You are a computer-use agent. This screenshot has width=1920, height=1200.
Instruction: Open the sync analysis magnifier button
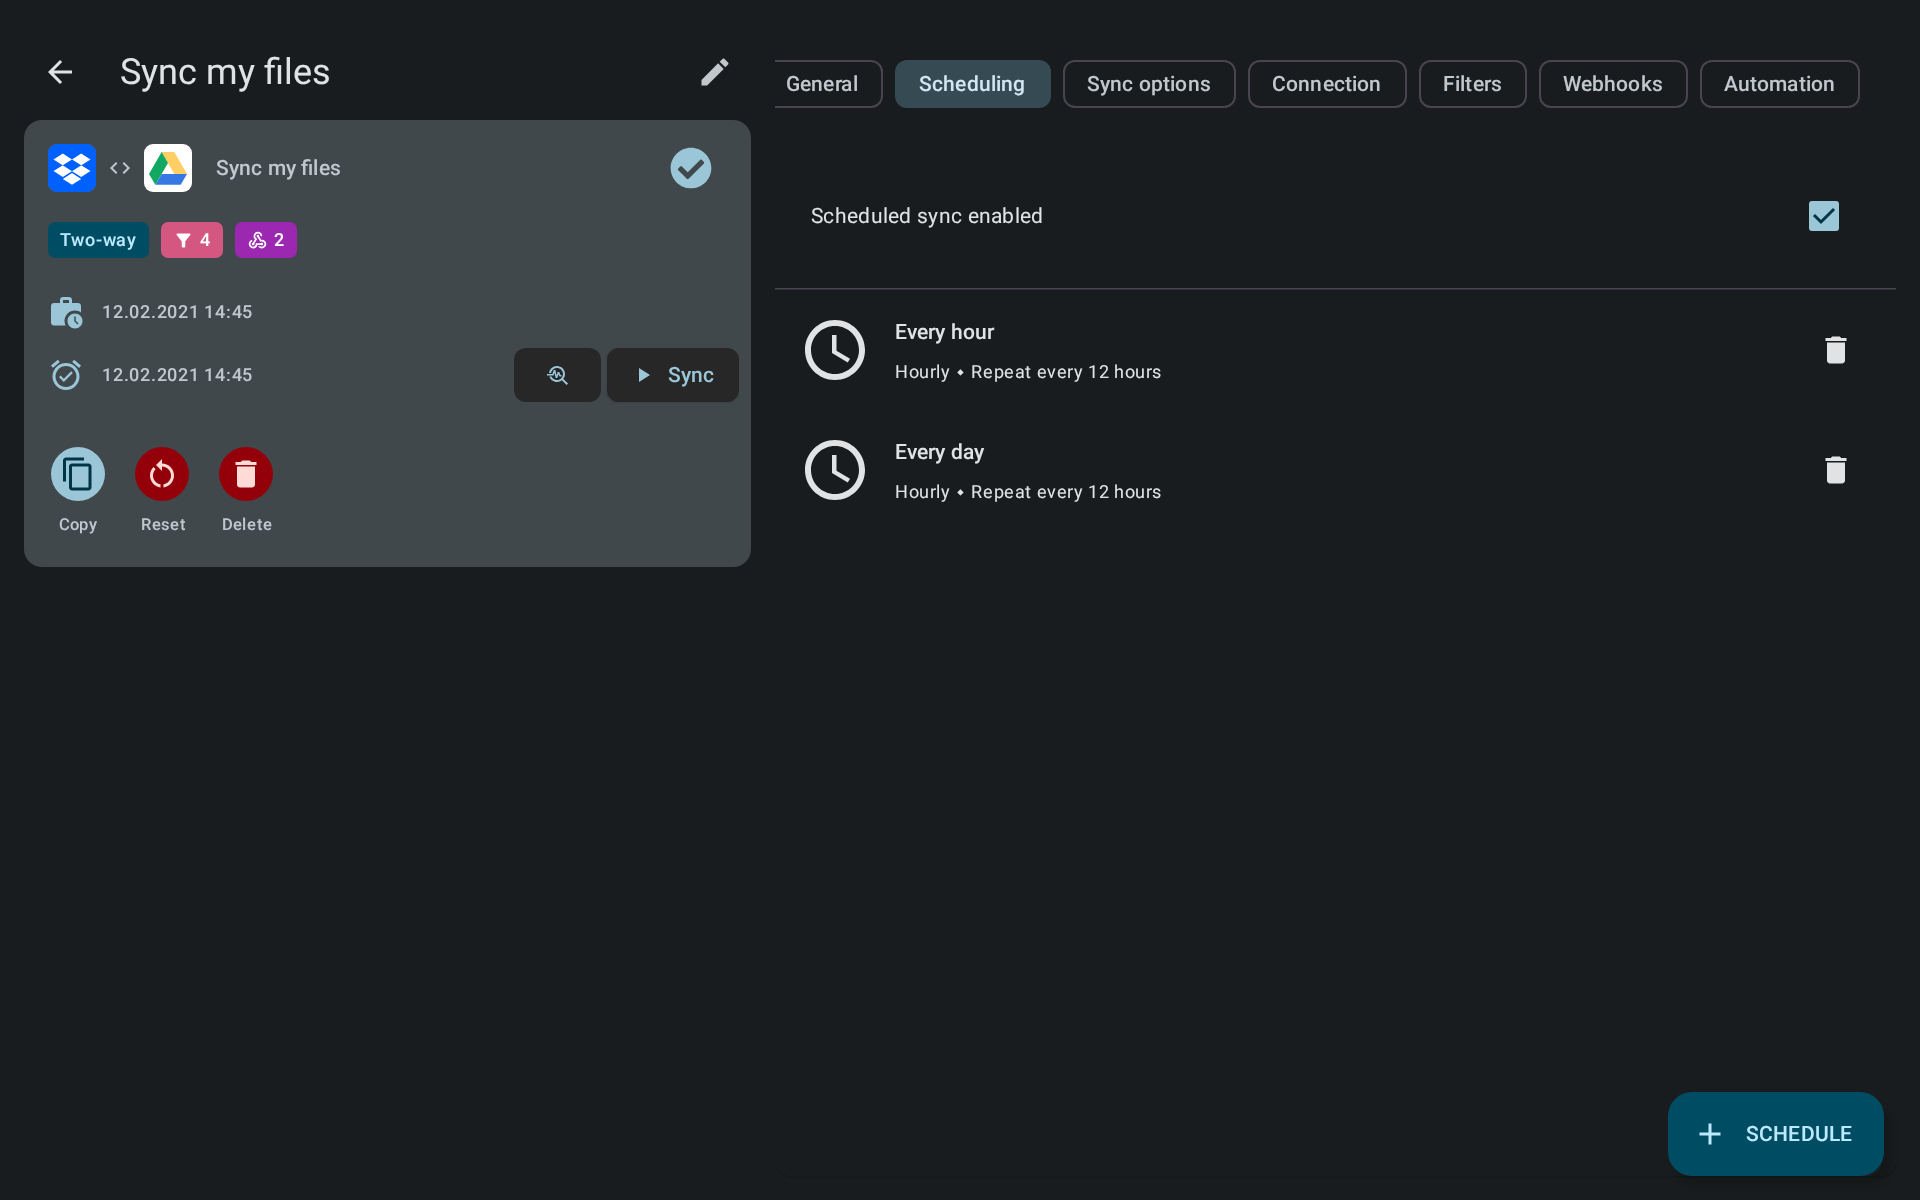pos(557,375)
